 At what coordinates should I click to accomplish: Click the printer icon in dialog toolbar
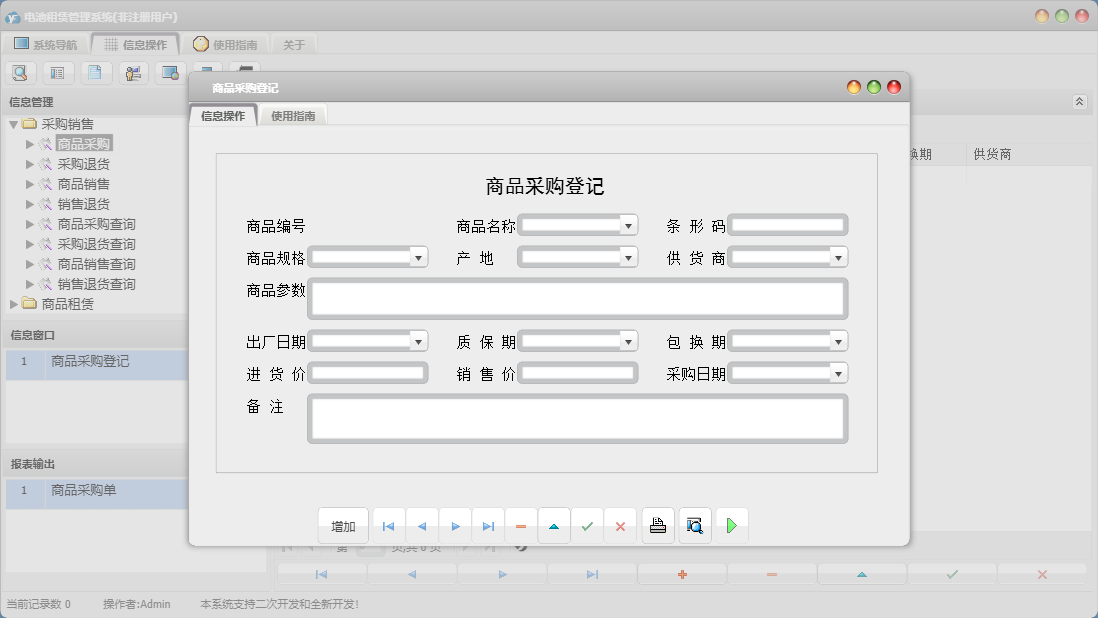point(658,526)
